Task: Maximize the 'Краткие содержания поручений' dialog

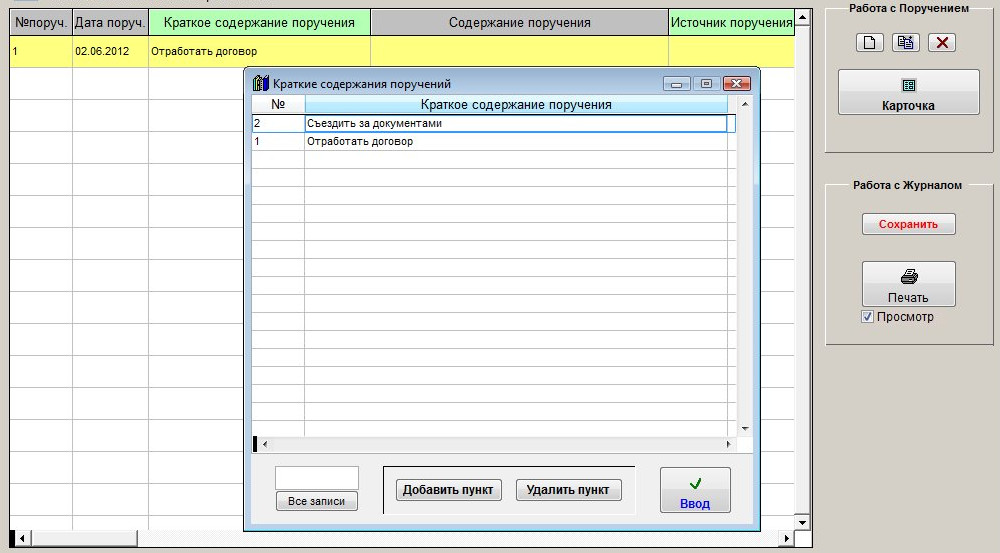Action: coord(706,84)
